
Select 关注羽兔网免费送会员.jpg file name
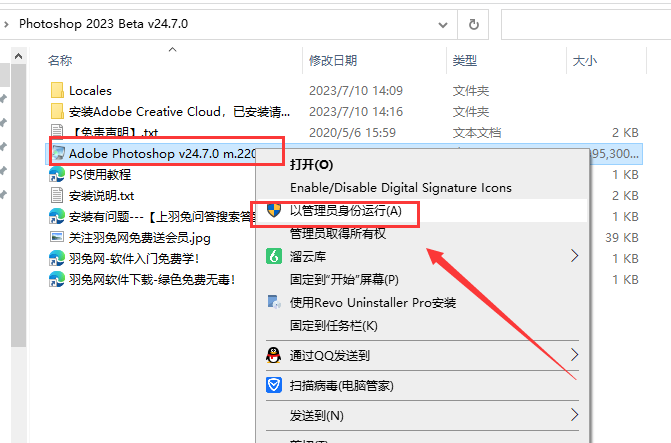pos(140,238)
